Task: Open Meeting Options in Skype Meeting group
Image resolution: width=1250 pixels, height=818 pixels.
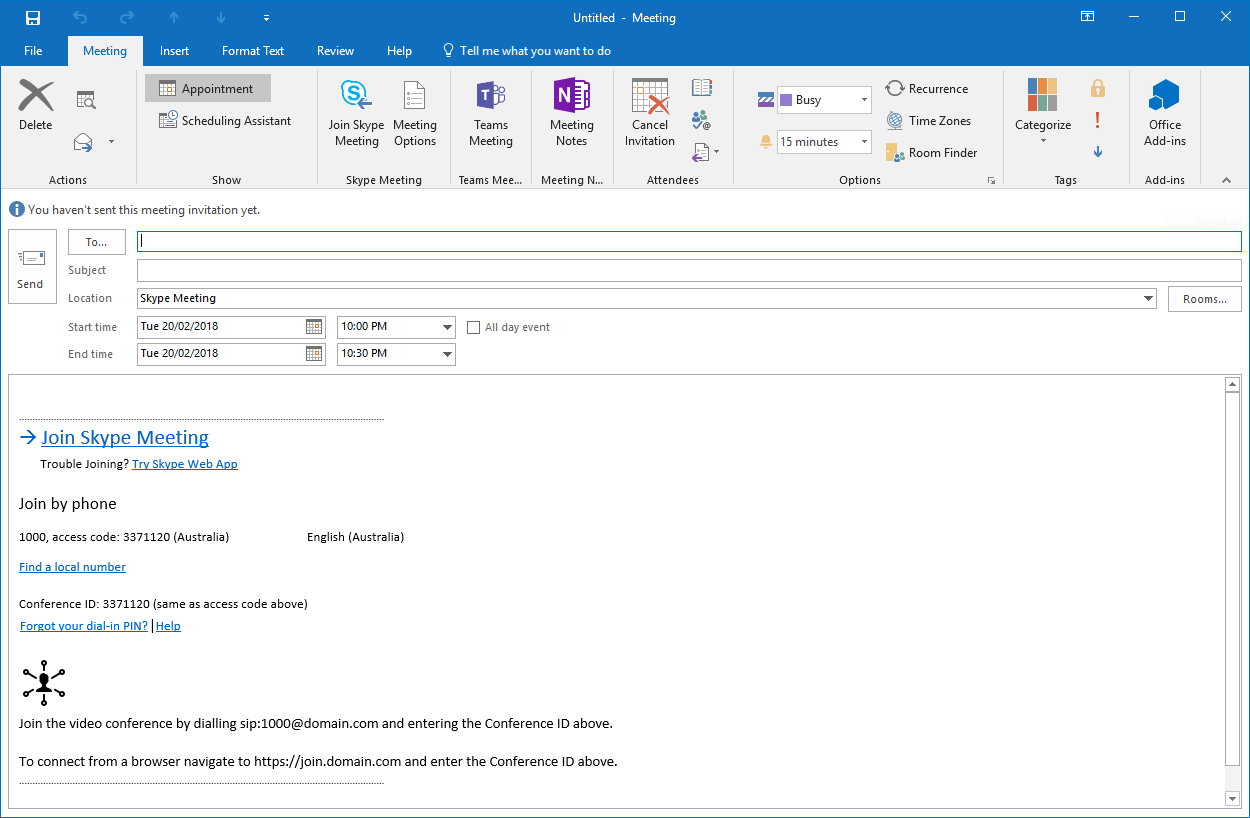Action: click(415, 114)
